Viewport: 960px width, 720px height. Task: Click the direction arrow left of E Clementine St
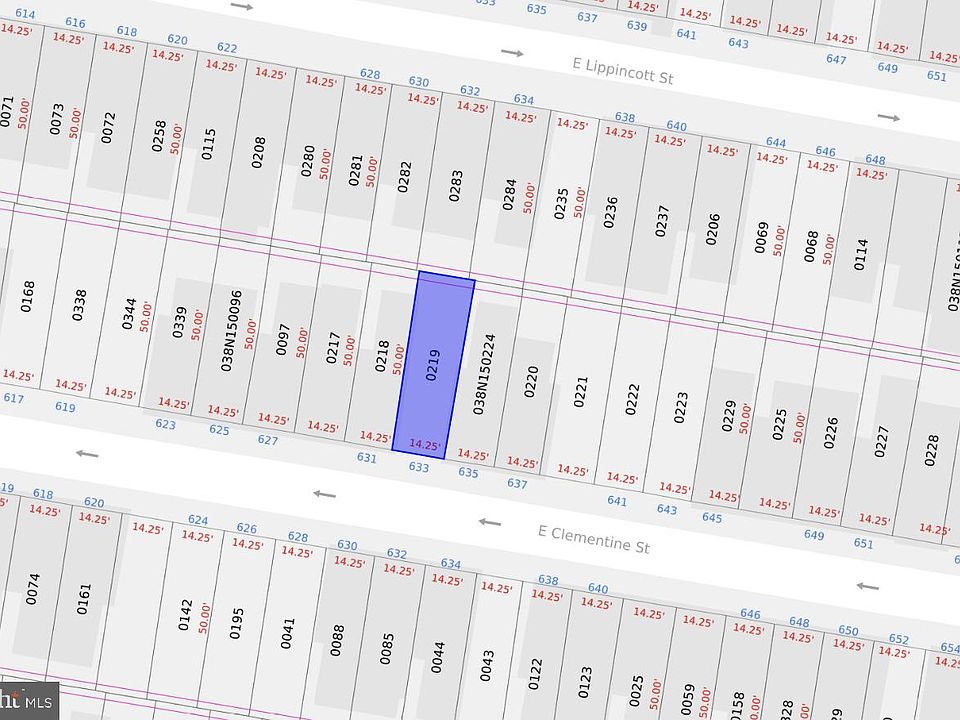pos(489,522)
